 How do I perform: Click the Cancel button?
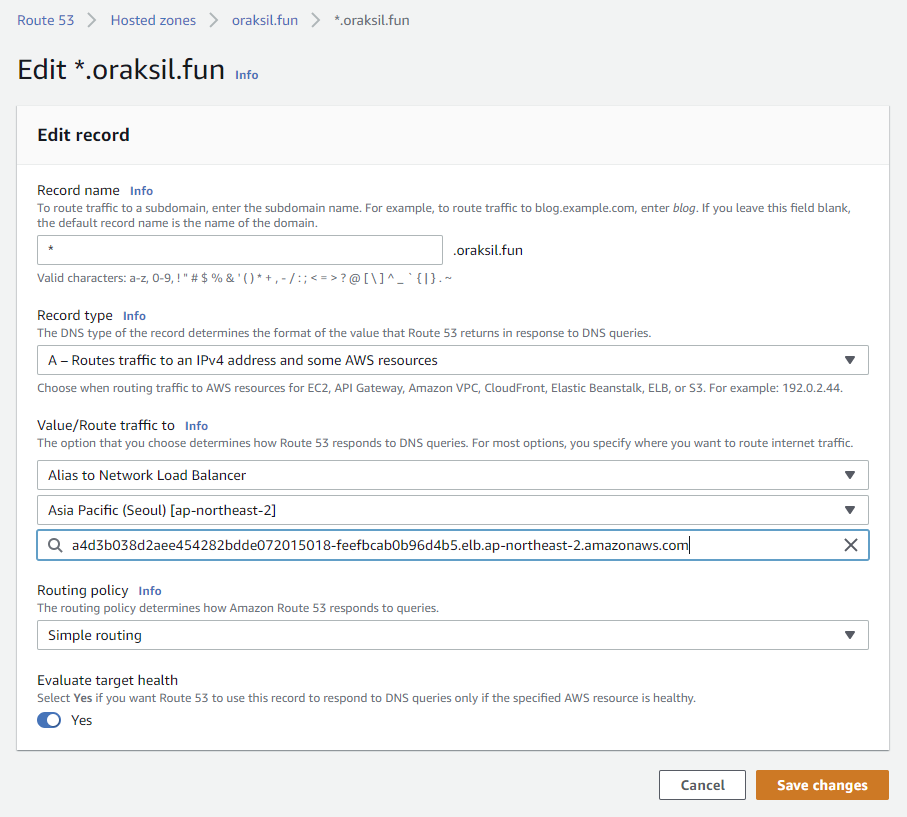pos(702,785)
